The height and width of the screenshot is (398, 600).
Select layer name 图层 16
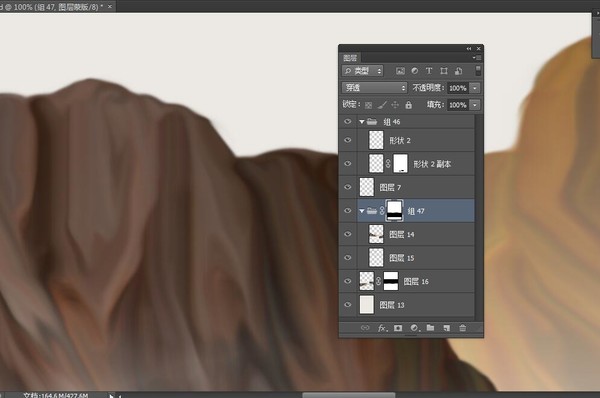pos(416,282)
